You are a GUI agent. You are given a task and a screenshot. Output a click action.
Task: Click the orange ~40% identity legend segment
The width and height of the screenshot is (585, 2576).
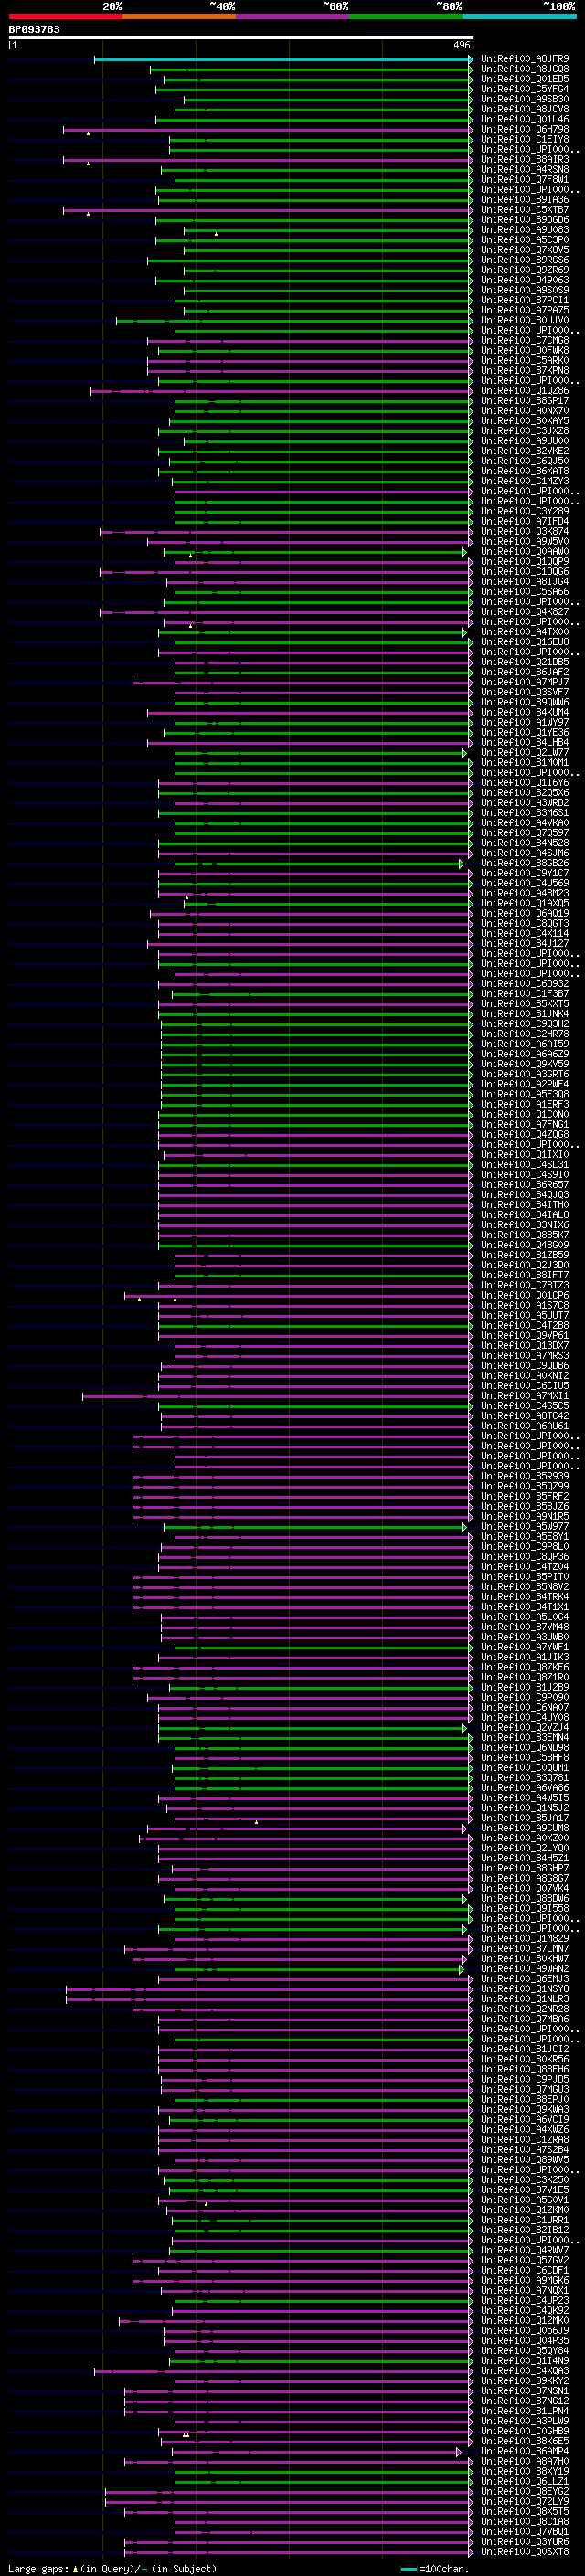point(179,16)
